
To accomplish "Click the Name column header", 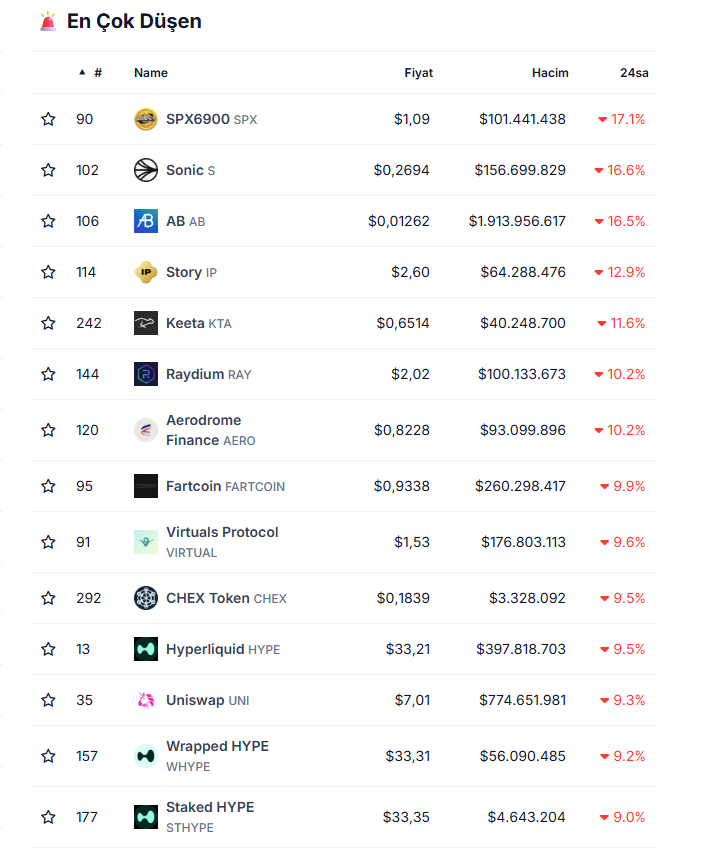I will point(151,73).
